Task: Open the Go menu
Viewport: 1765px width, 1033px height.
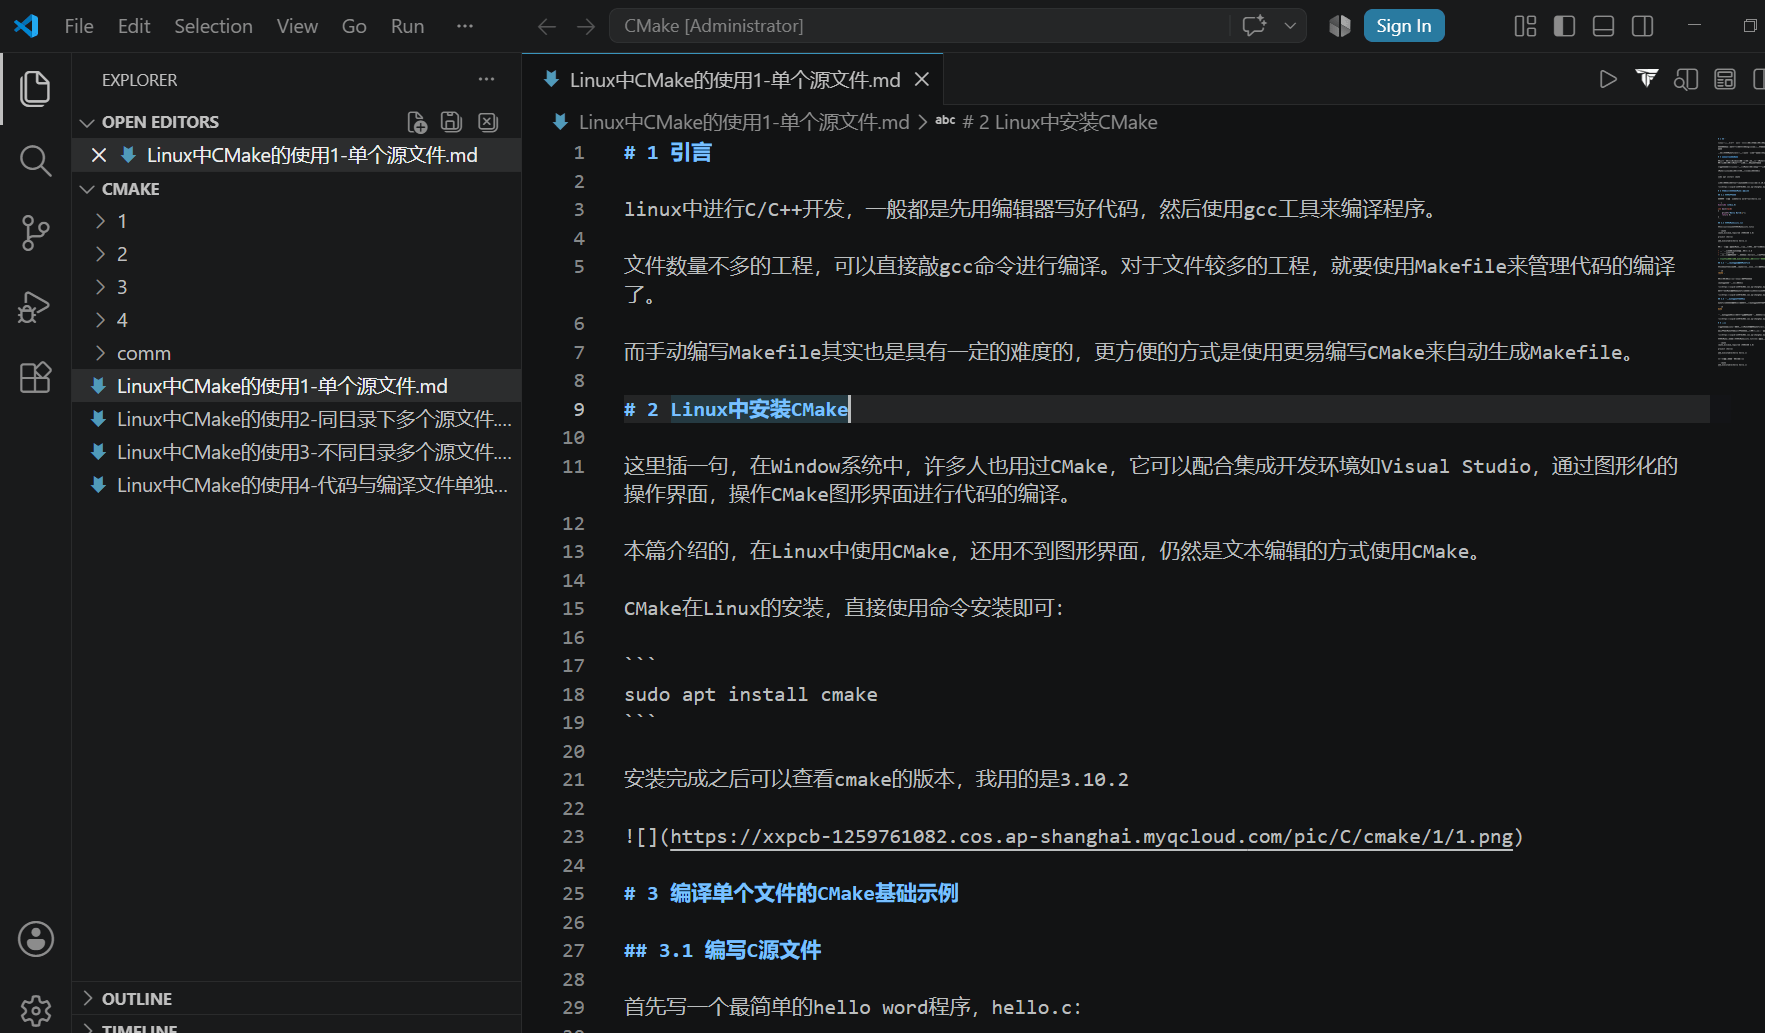Action: pos(354,26)
